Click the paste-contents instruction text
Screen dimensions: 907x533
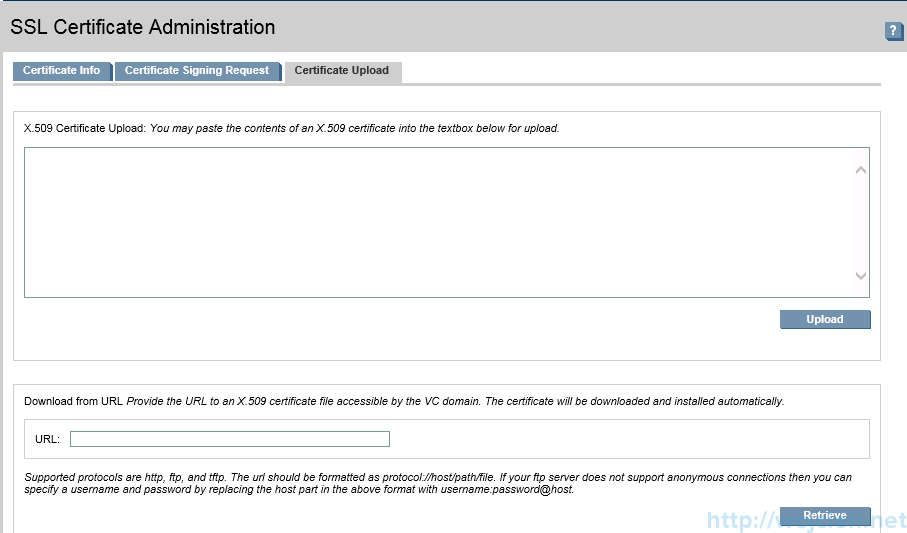coord(355,128)
